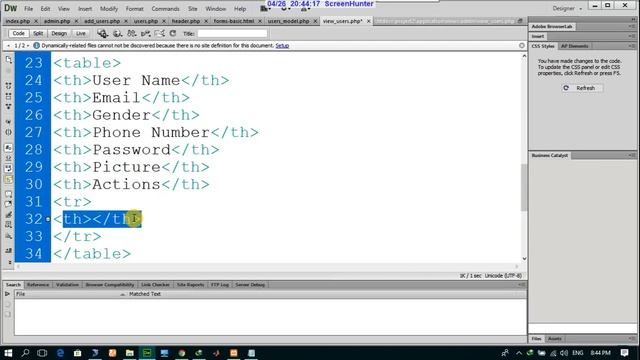Switch to the forms-basic.html document tab
Viewport: 640px width, 360px height.
point(234,21)
